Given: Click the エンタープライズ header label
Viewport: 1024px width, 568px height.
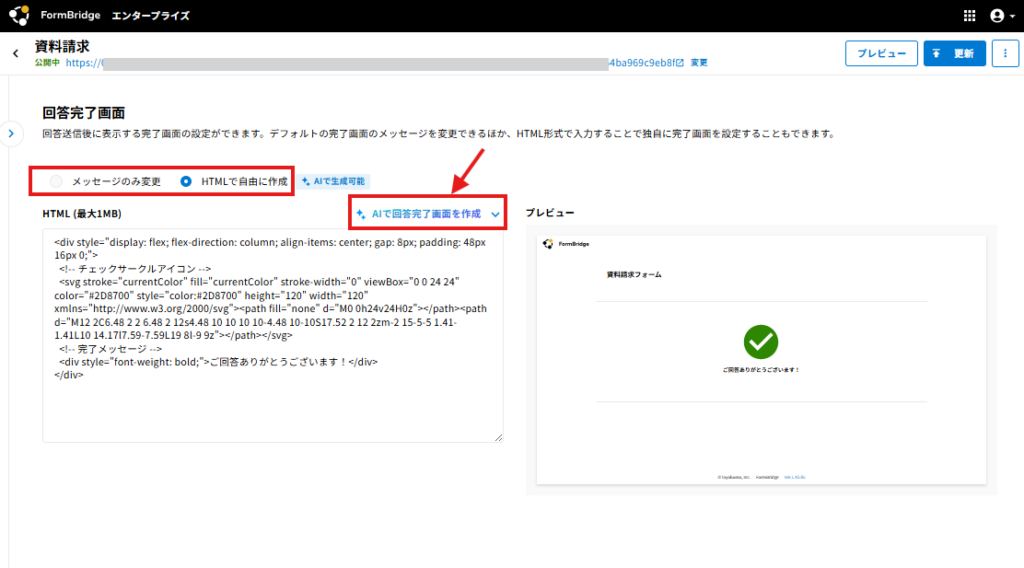Looking at the screenshot, I should 150,16.
